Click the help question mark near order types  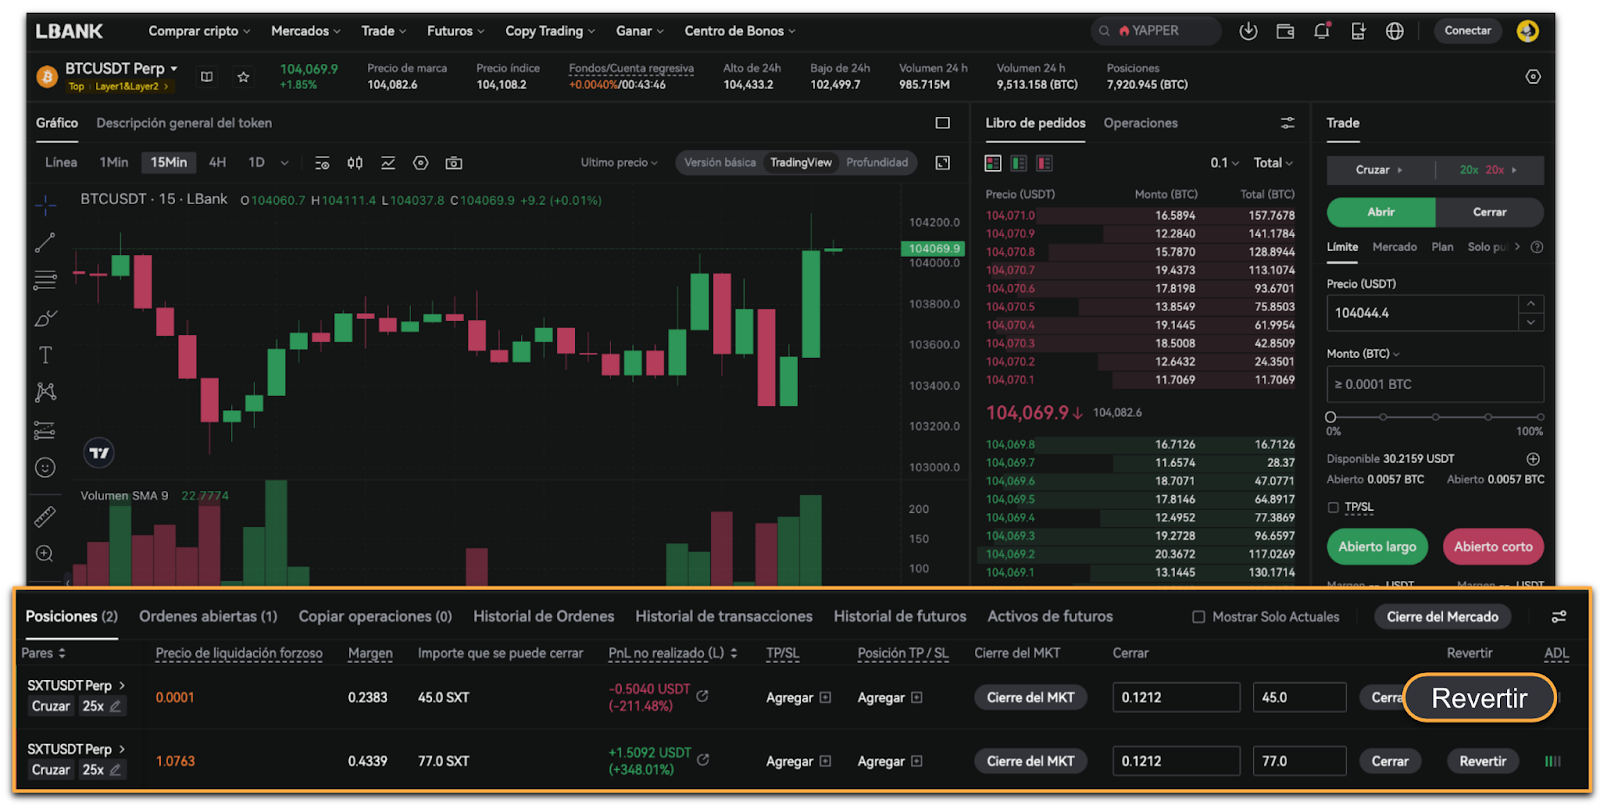click(1537, 247)
